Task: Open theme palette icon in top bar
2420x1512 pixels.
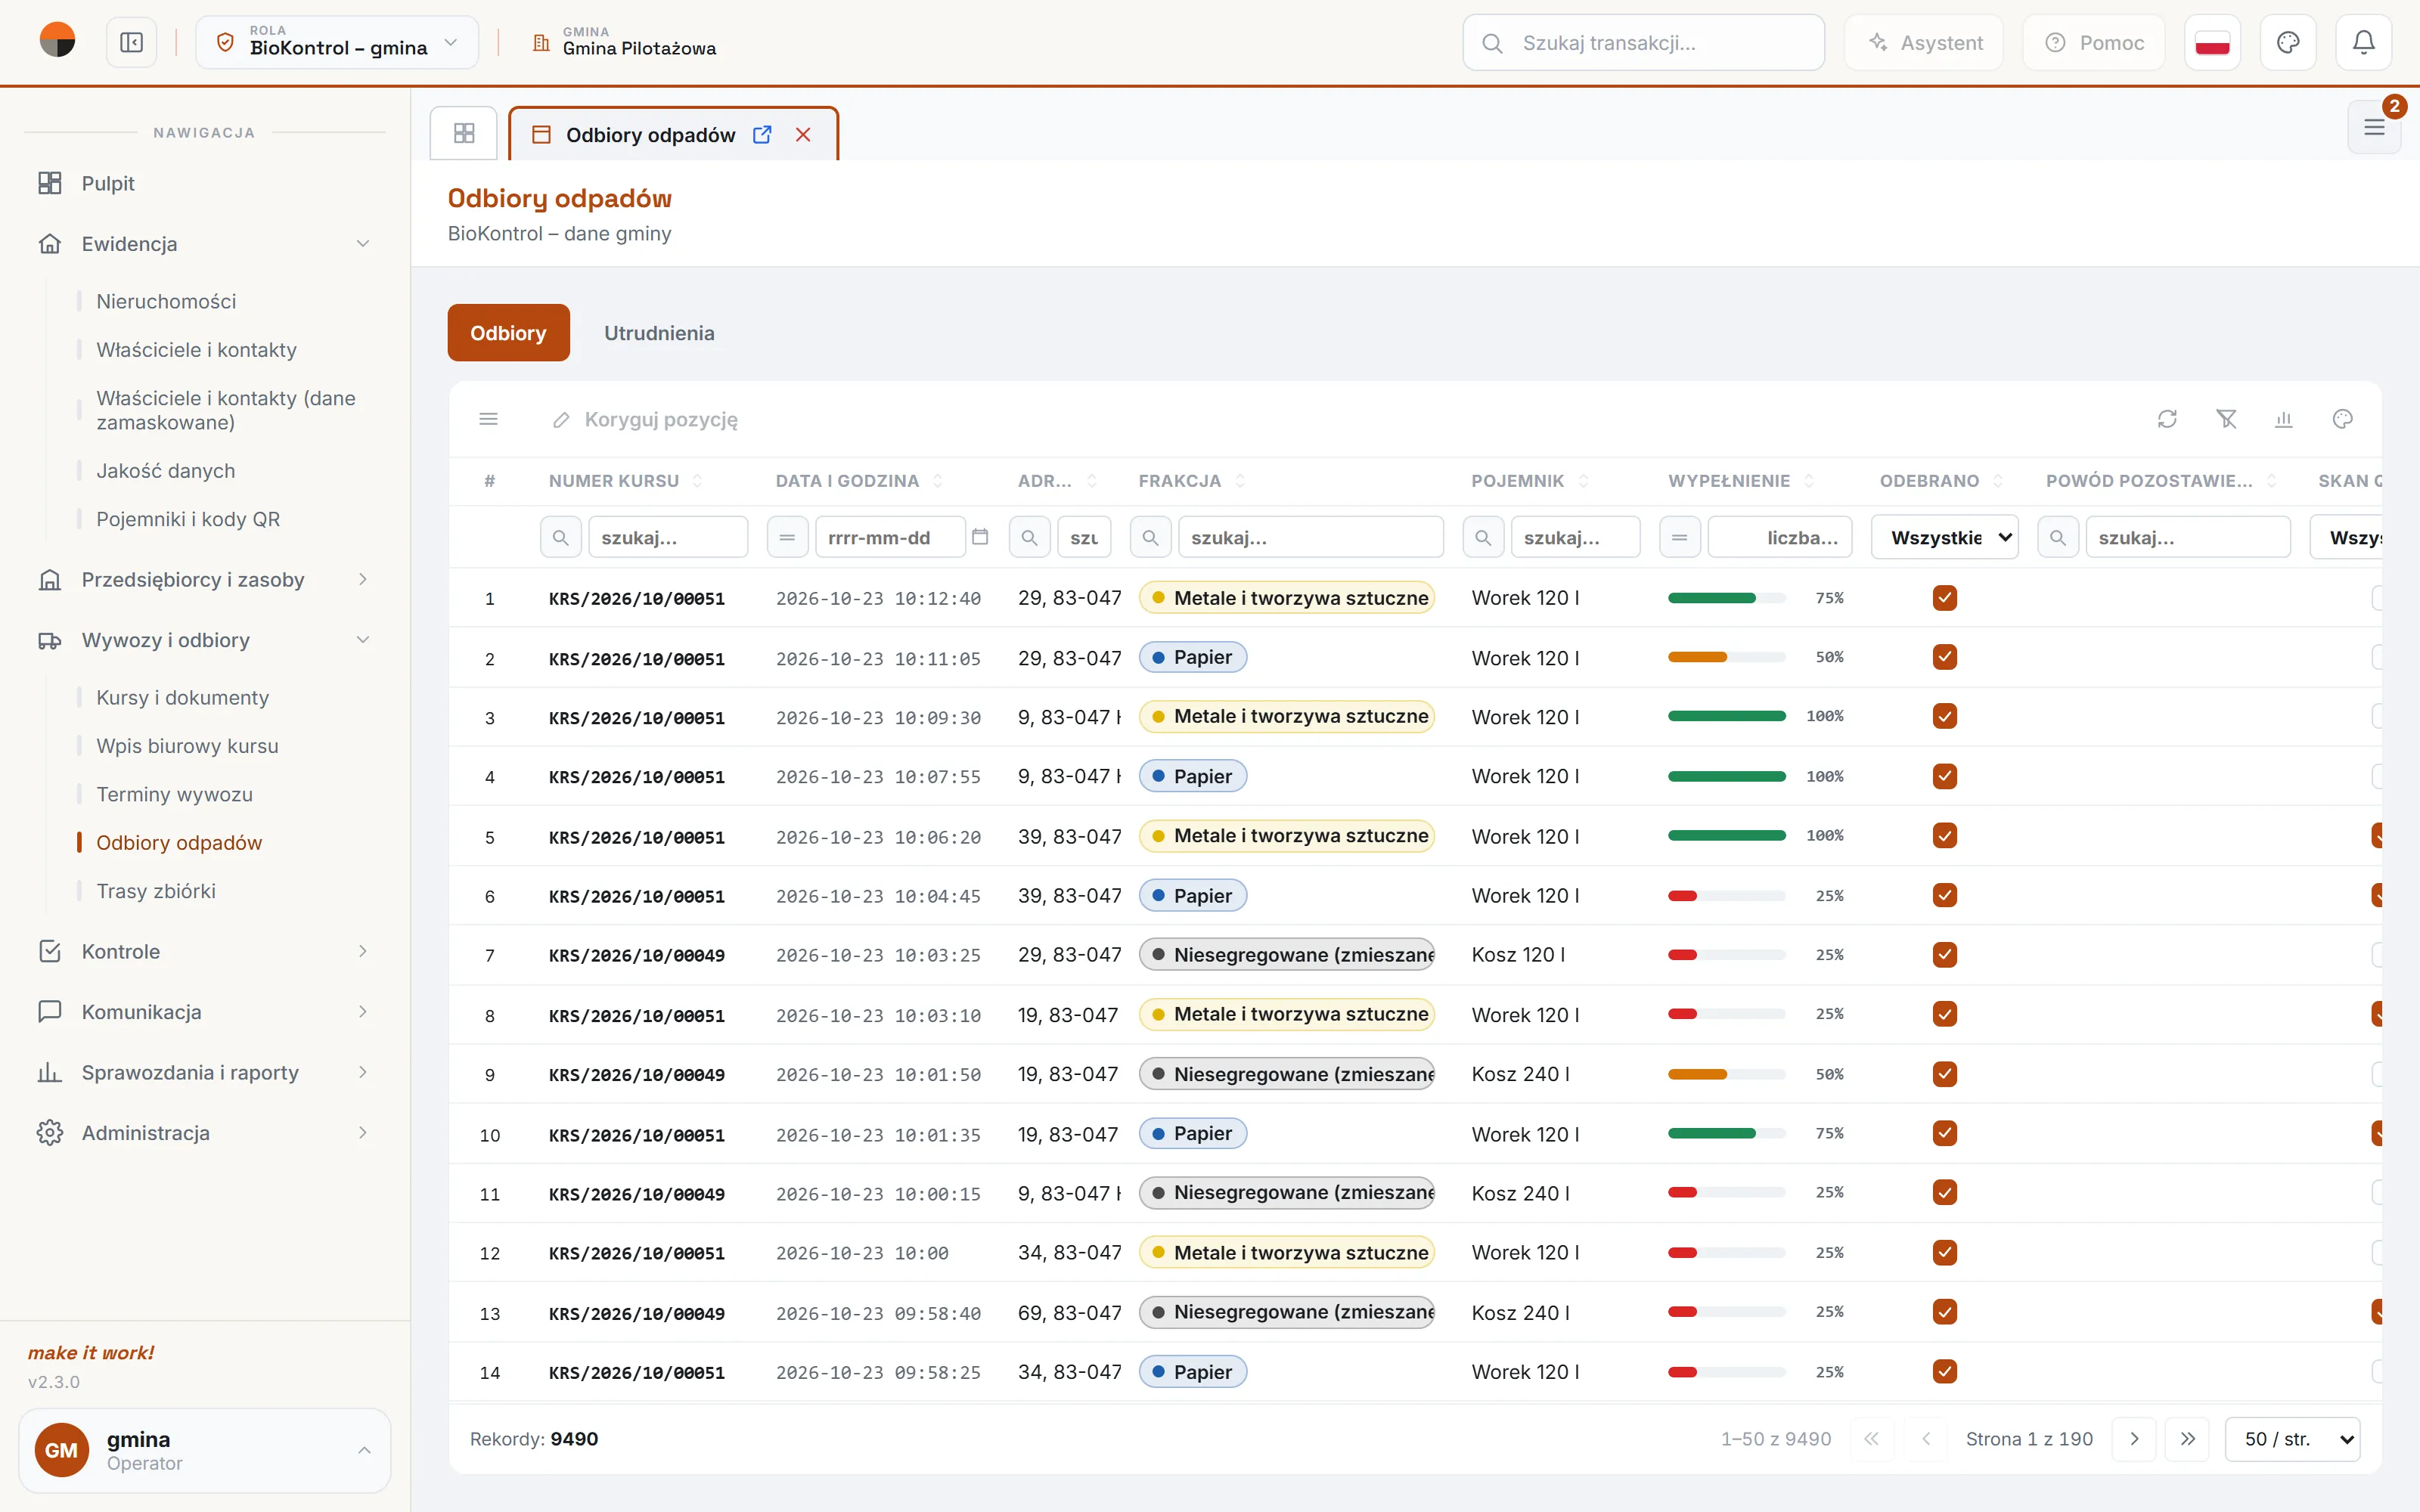Action: (x=2288, y=42)
